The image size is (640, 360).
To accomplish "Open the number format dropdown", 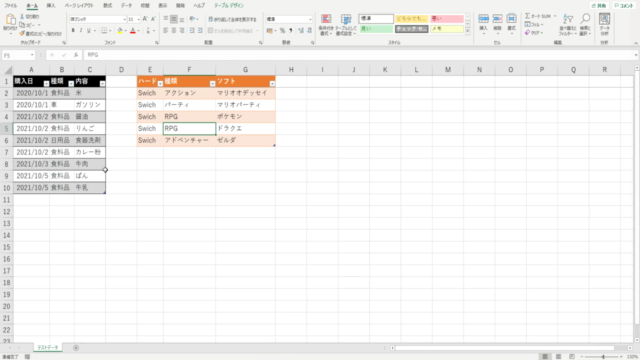I will point(310,19).
